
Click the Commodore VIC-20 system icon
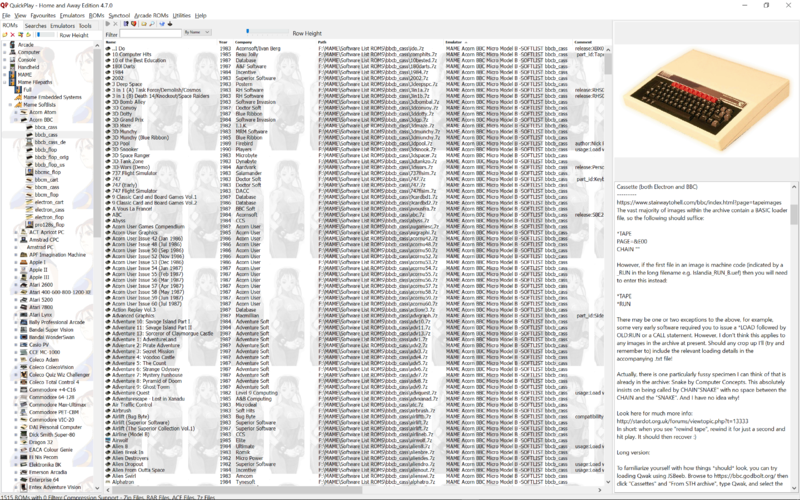coord(23,419)
